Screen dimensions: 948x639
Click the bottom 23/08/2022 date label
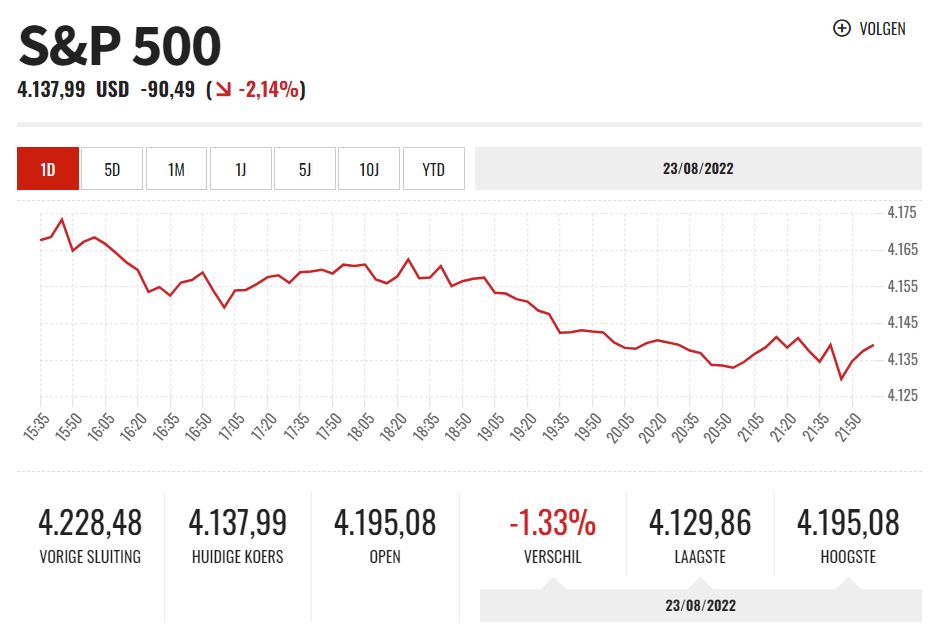pyautogui.click(x=699, y=606)
